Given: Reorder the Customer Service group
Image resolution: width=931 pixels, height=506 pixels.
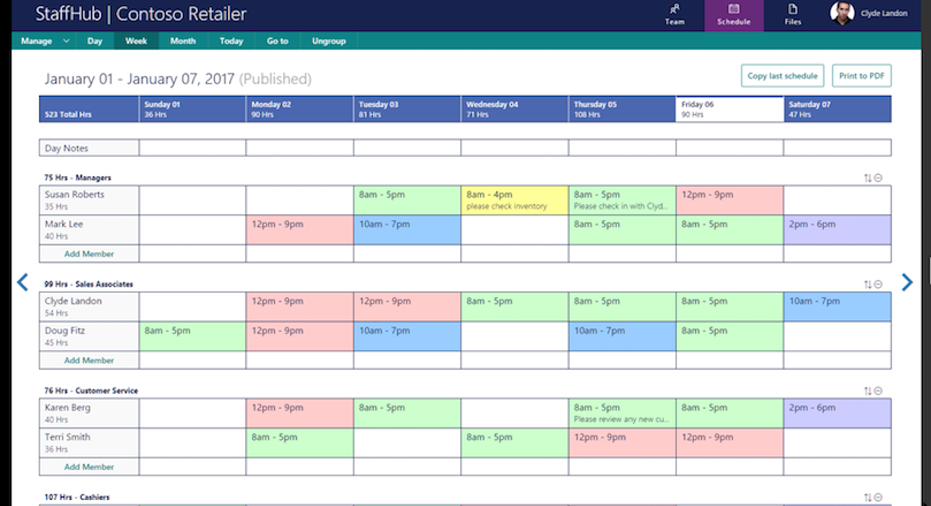Looking at the screenshot, I should (x=867, y=391).
